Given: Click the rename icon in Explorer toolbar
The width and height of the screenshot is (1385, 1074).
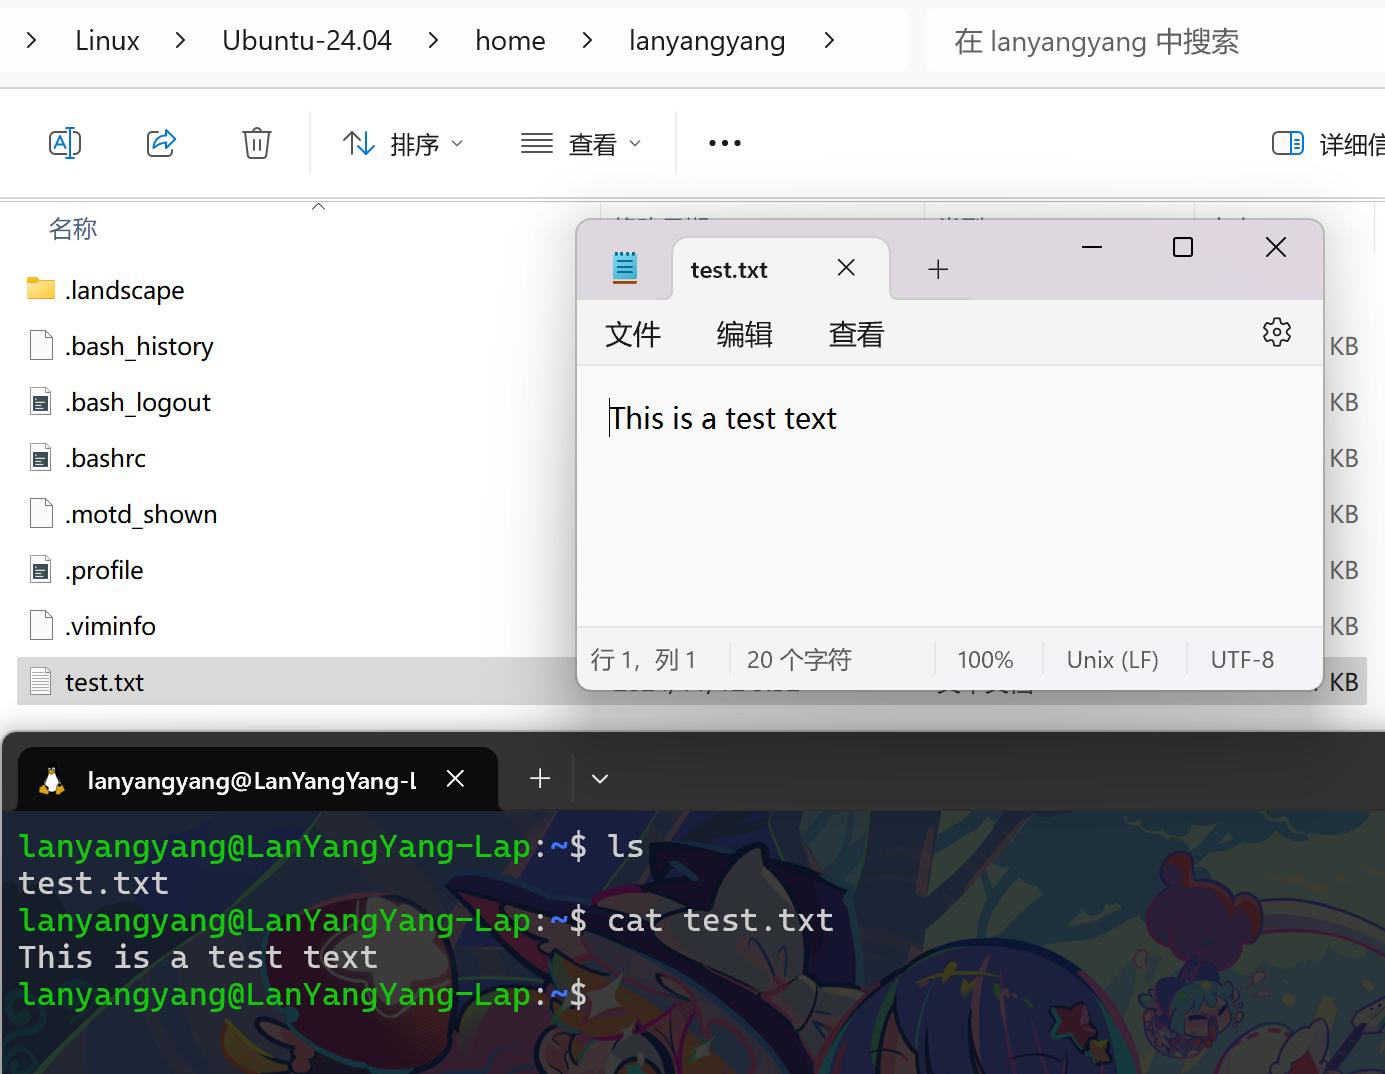Looking at the screenshot, I should coord(65,143).
